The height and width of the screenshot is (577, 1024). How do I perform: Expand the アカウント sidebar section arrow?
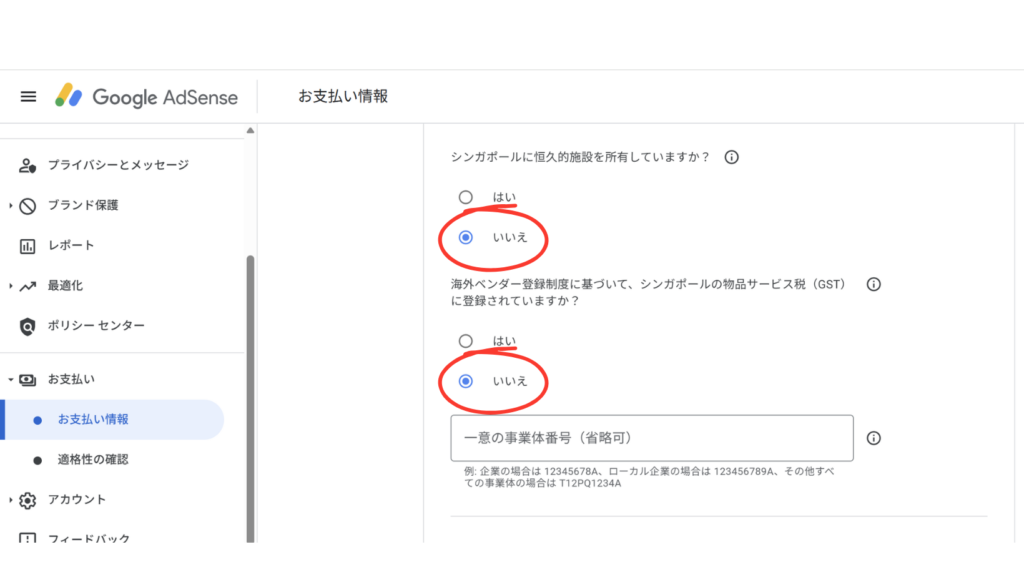[x=10, y=500]
